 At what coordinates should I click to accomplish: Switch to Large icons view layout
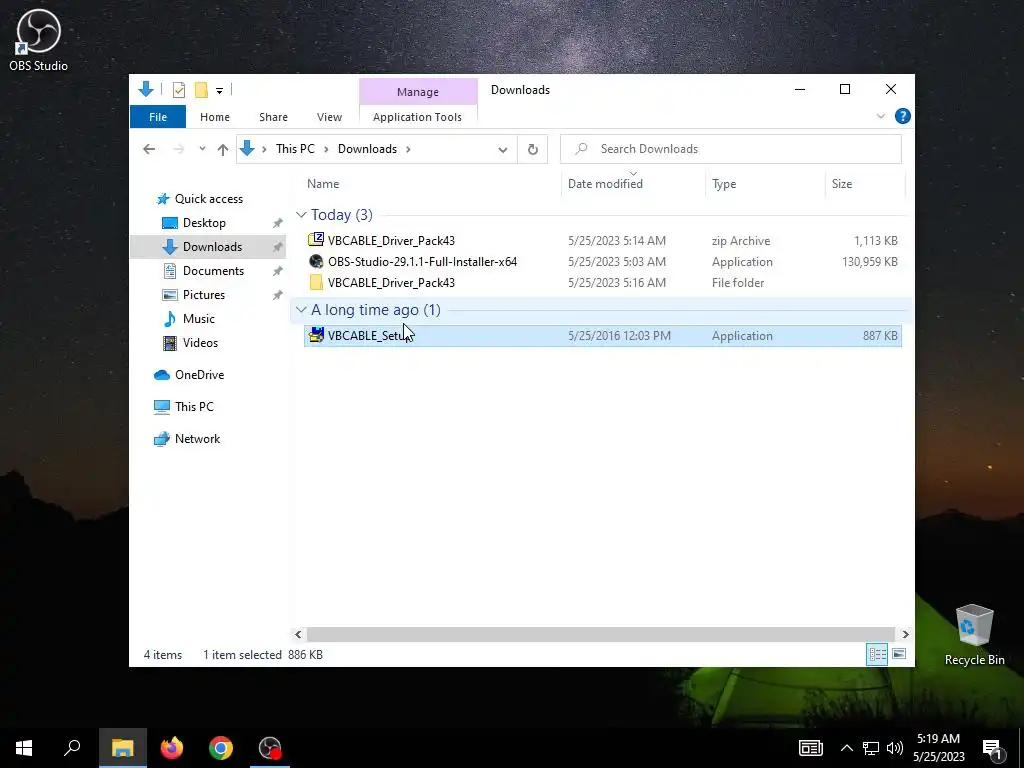[x=899, y=654]
